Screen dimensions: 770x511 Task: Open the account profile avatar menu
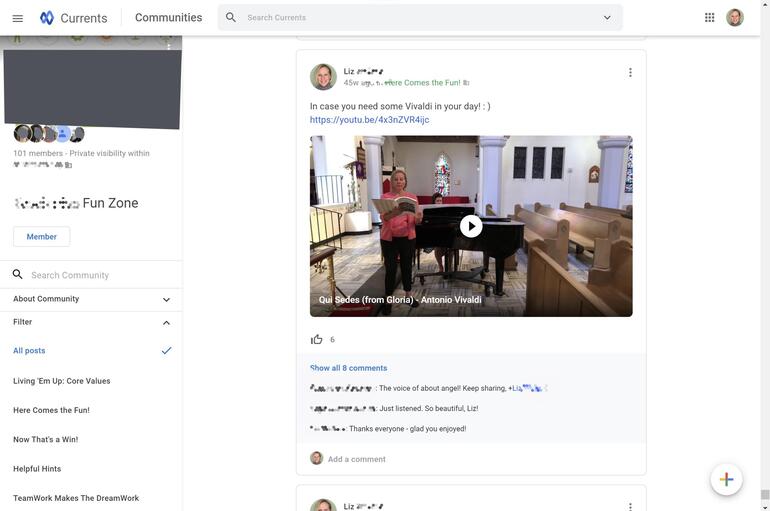[x=735, y=18]
